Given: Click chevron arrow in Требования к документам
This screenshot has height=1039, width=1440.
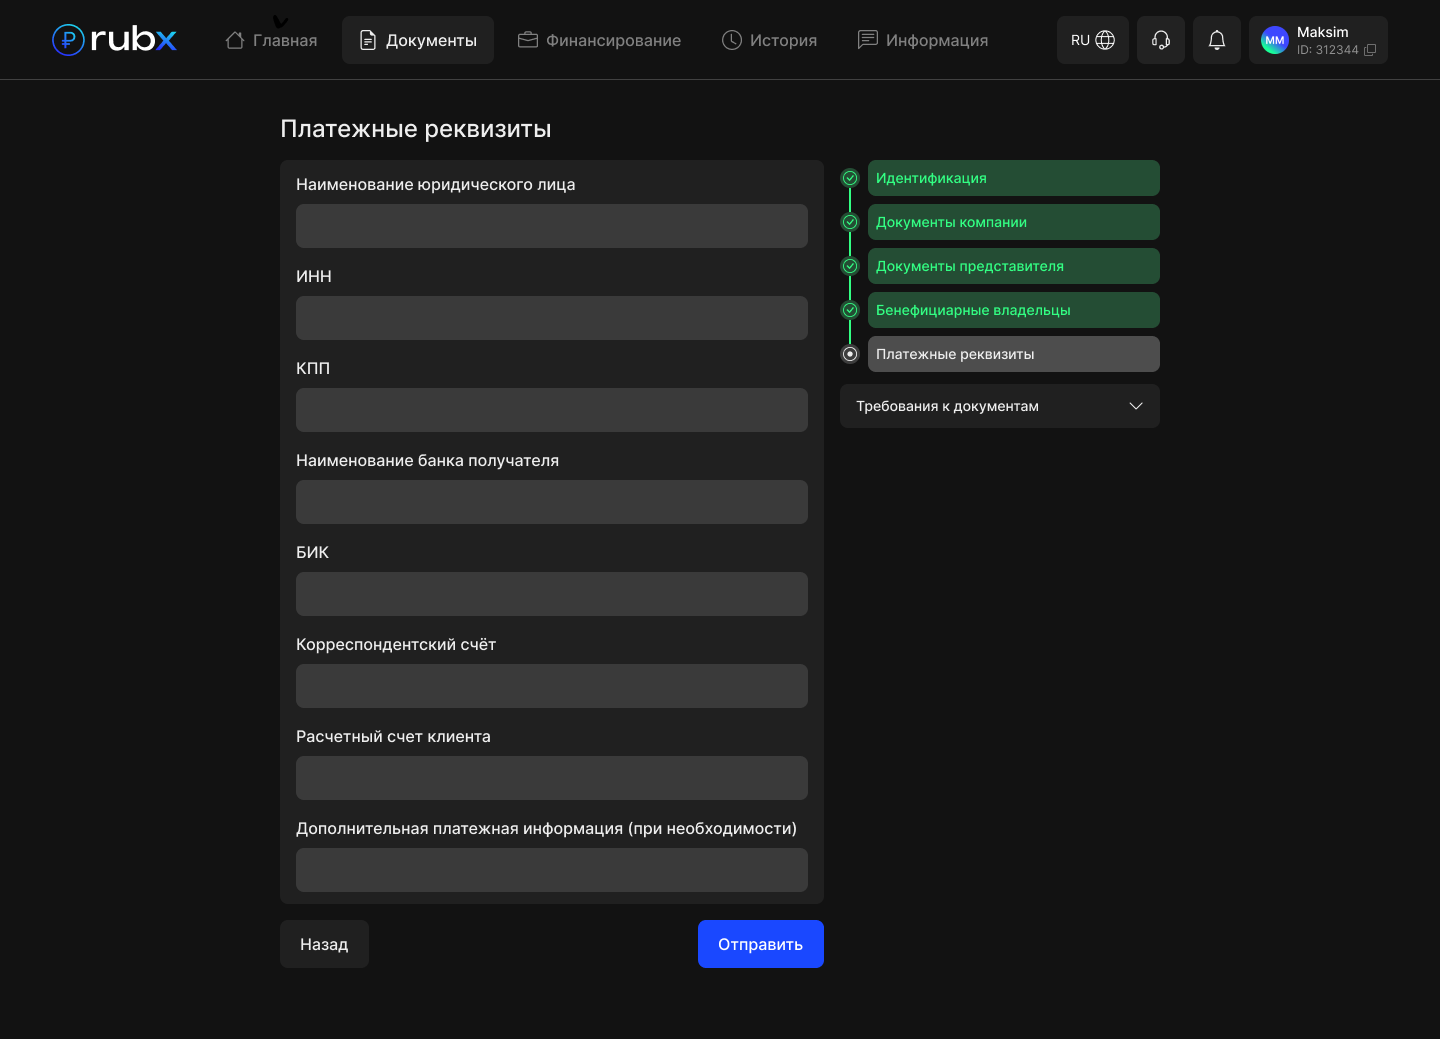Looking at the screenshot, I should [1135, 406].
